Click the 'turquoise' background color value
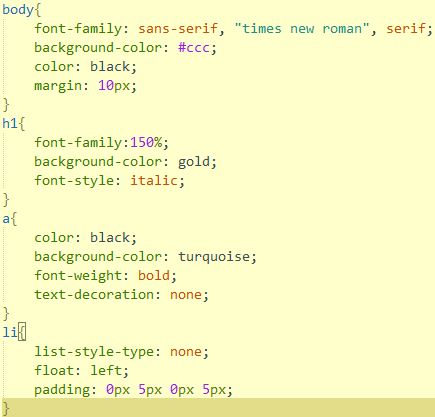435x417 pixels. pos(214,257)
